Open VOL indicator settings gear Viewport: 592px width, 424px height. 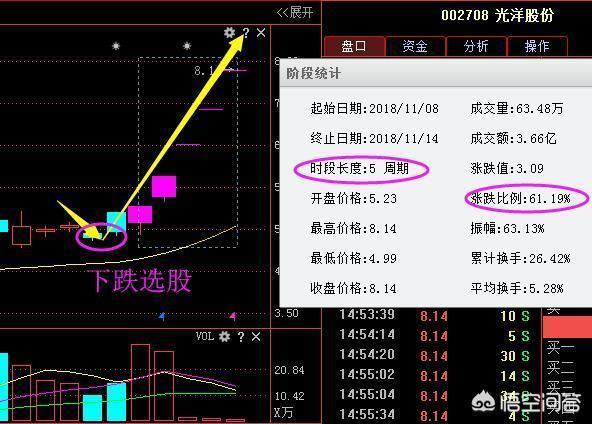pyautogui.click(x=224, y=336)
